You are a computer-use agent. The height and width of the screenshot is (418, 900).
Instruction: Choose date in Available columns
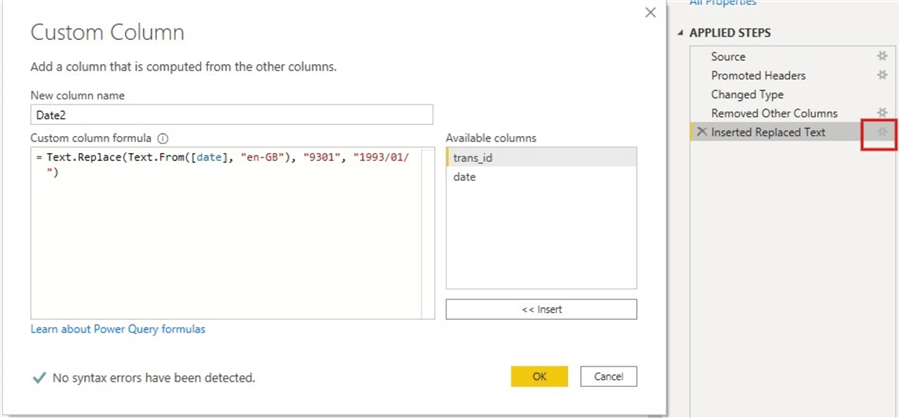pos(541,177)
